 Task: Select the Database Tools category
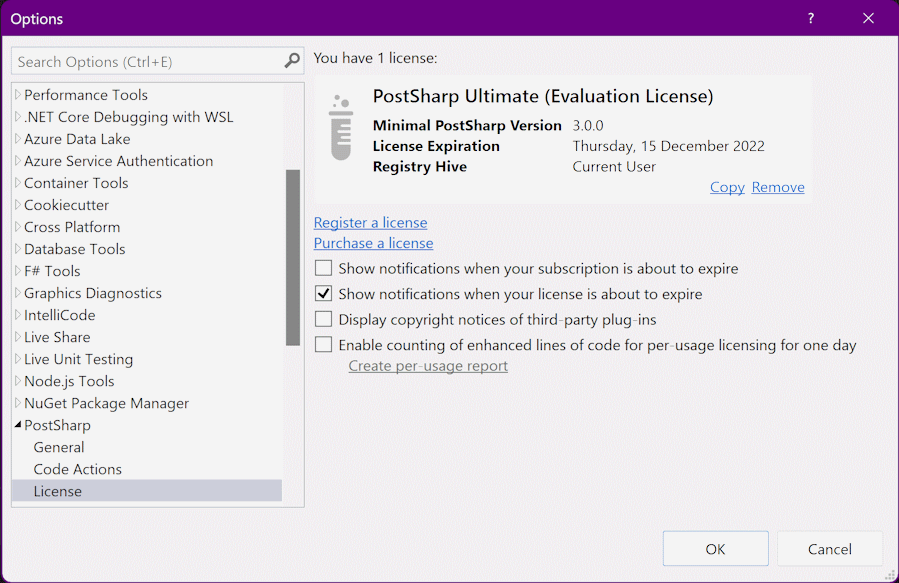[x=74, y=249]
